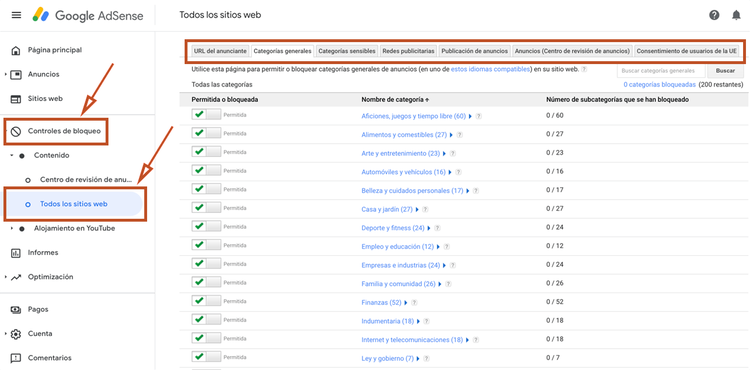Open the Redes publicitarias tab
This screenshot has height=370, width=750.
pyautogui.click(x=408, y=51)
